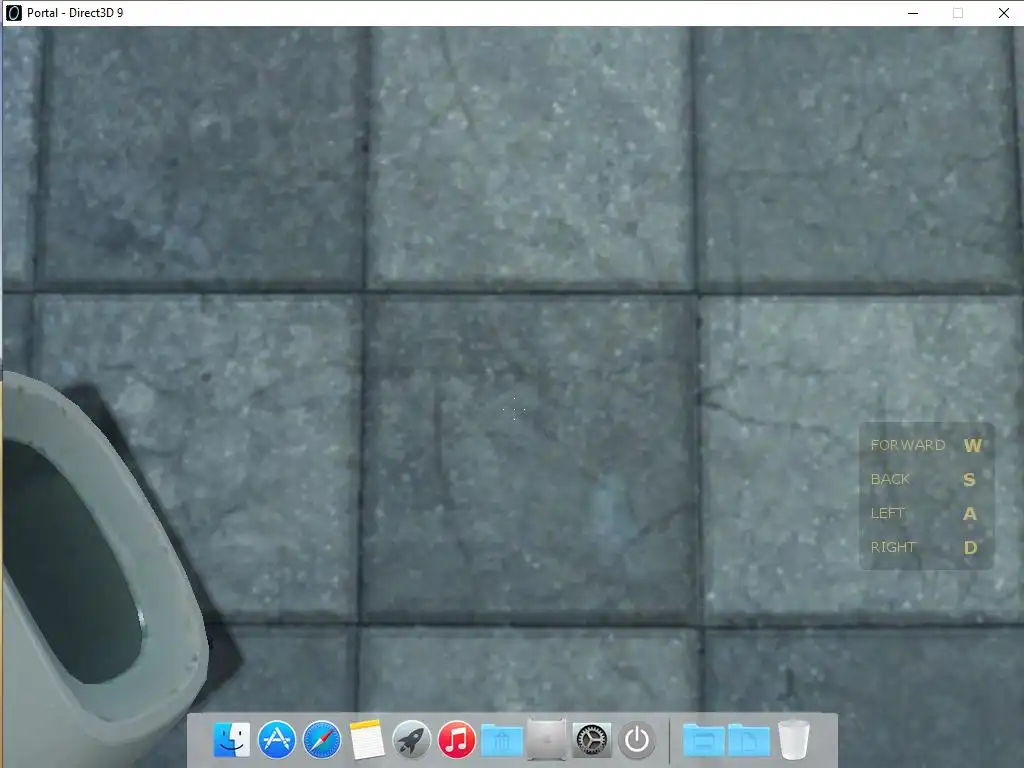Open the blue documents folder icon
1024x768 pixels.
click(749, 741)
